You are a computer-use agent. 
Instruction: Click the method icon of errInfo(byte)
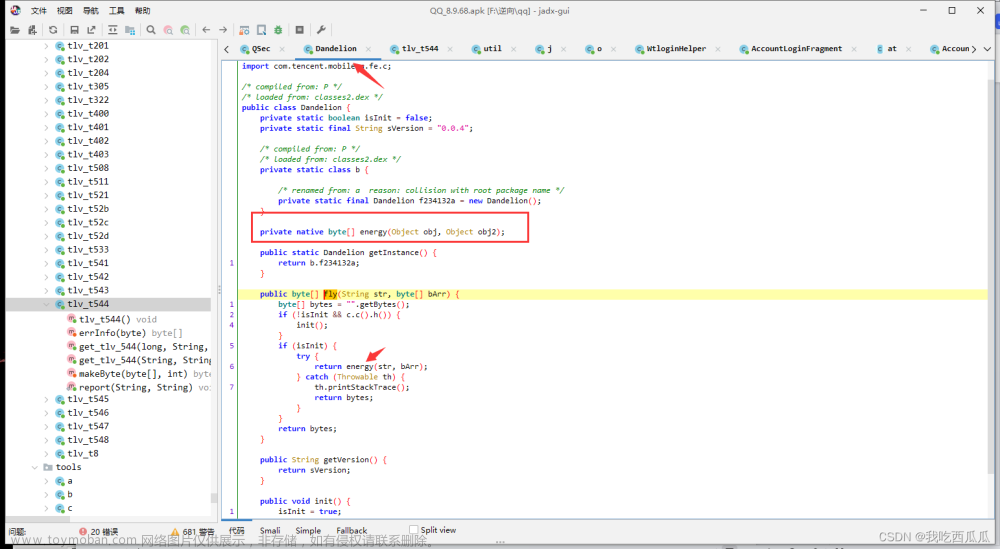[71, 333]
